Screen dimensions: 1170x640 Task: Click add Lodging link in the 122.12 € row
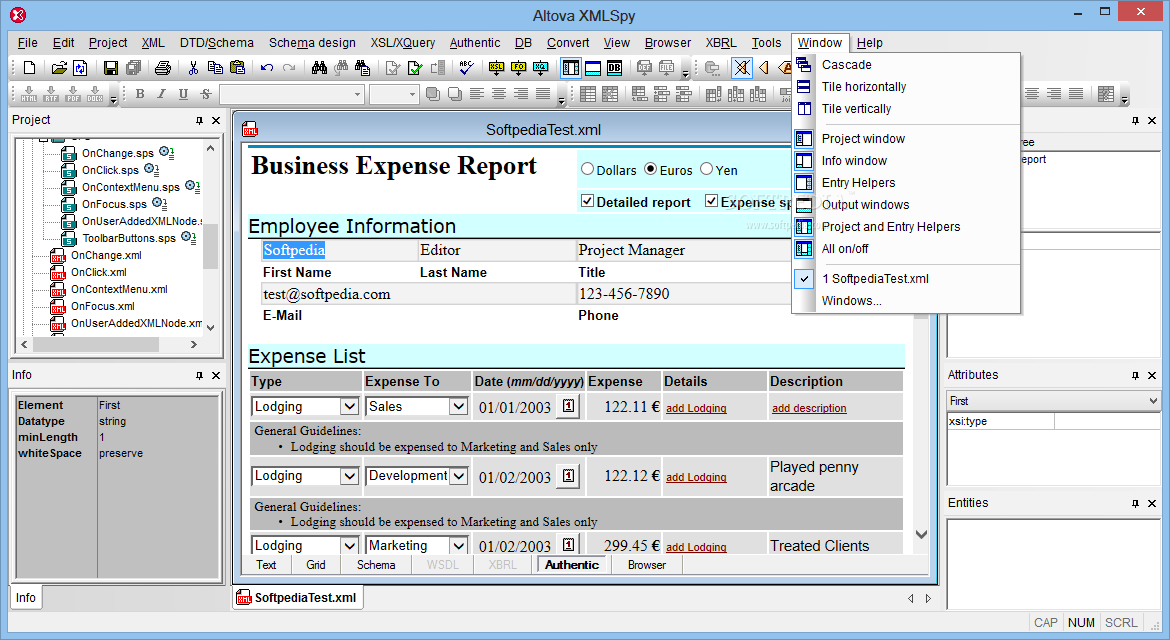click(x=695, y=477)
